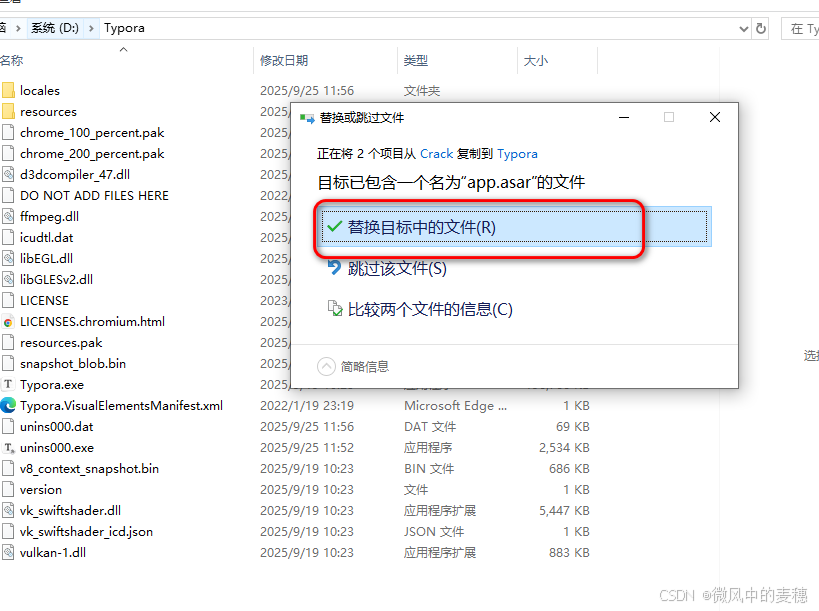Image resolution: width=819 pixels, height=611 pixels.
Task: Choose replace the file in destination option
Action: tap(514, 227)
